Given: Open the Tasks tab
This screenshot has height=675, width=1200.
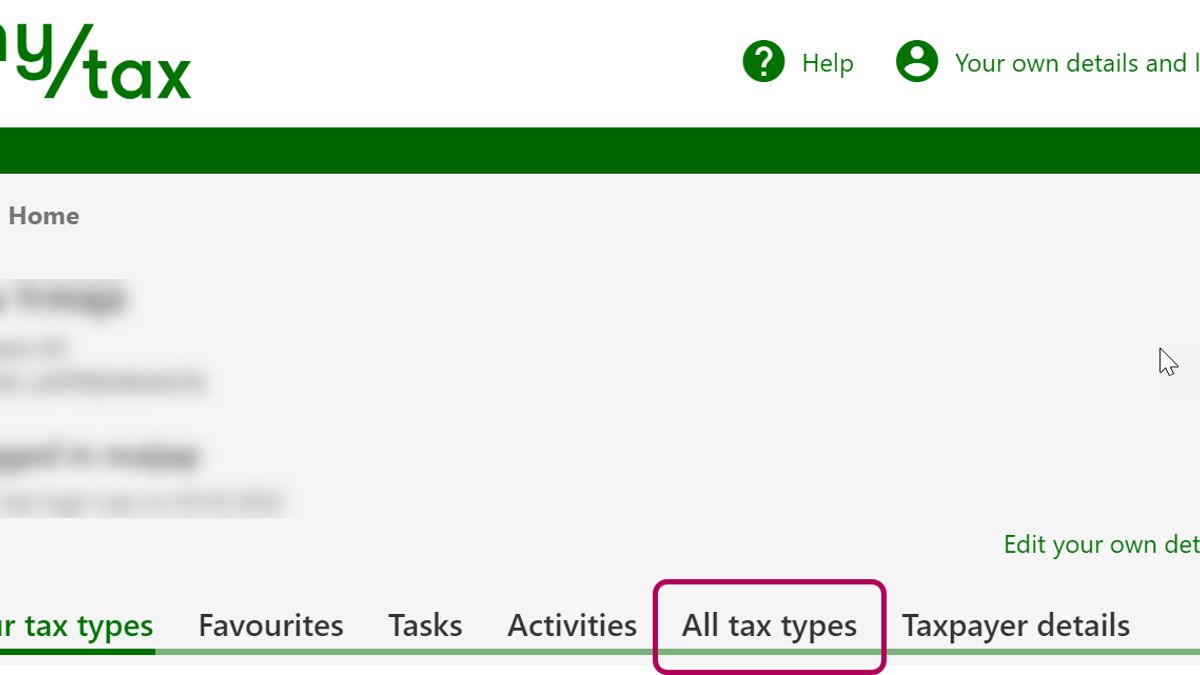Looking at the screenshot, I should (425, 626).
